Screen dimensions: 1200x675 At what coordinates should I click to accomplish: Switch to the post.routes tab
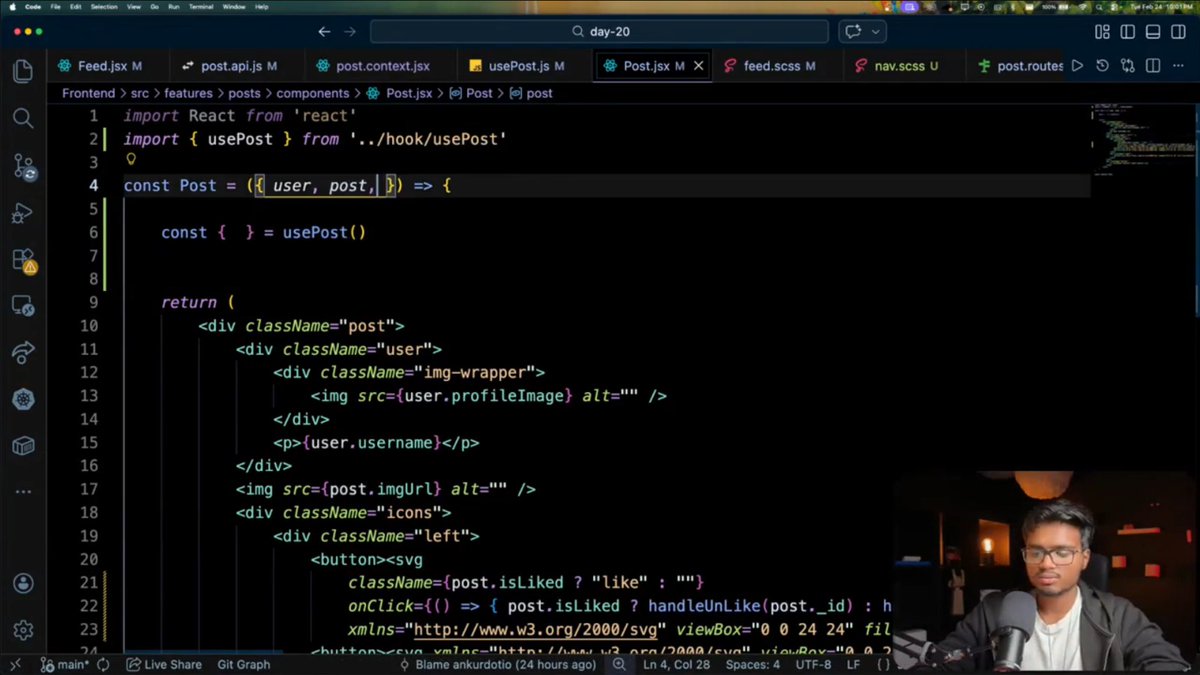[1020, 66]
